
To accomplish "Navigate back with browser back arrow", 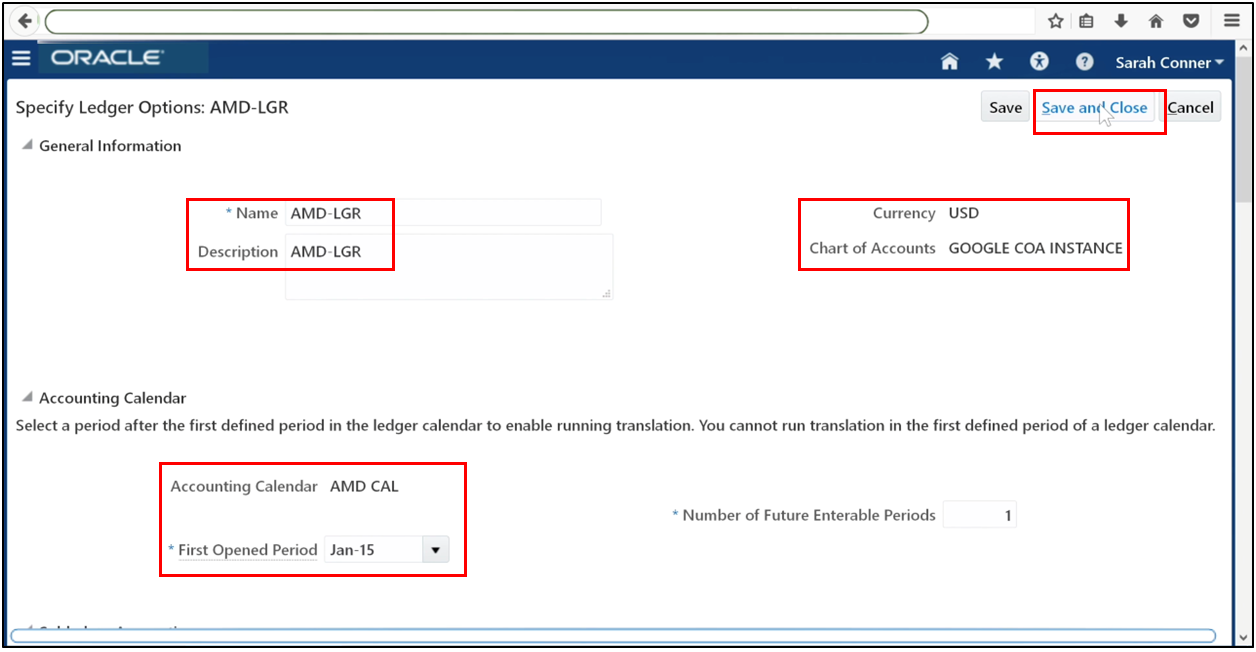I will click(x=23, y=20).
